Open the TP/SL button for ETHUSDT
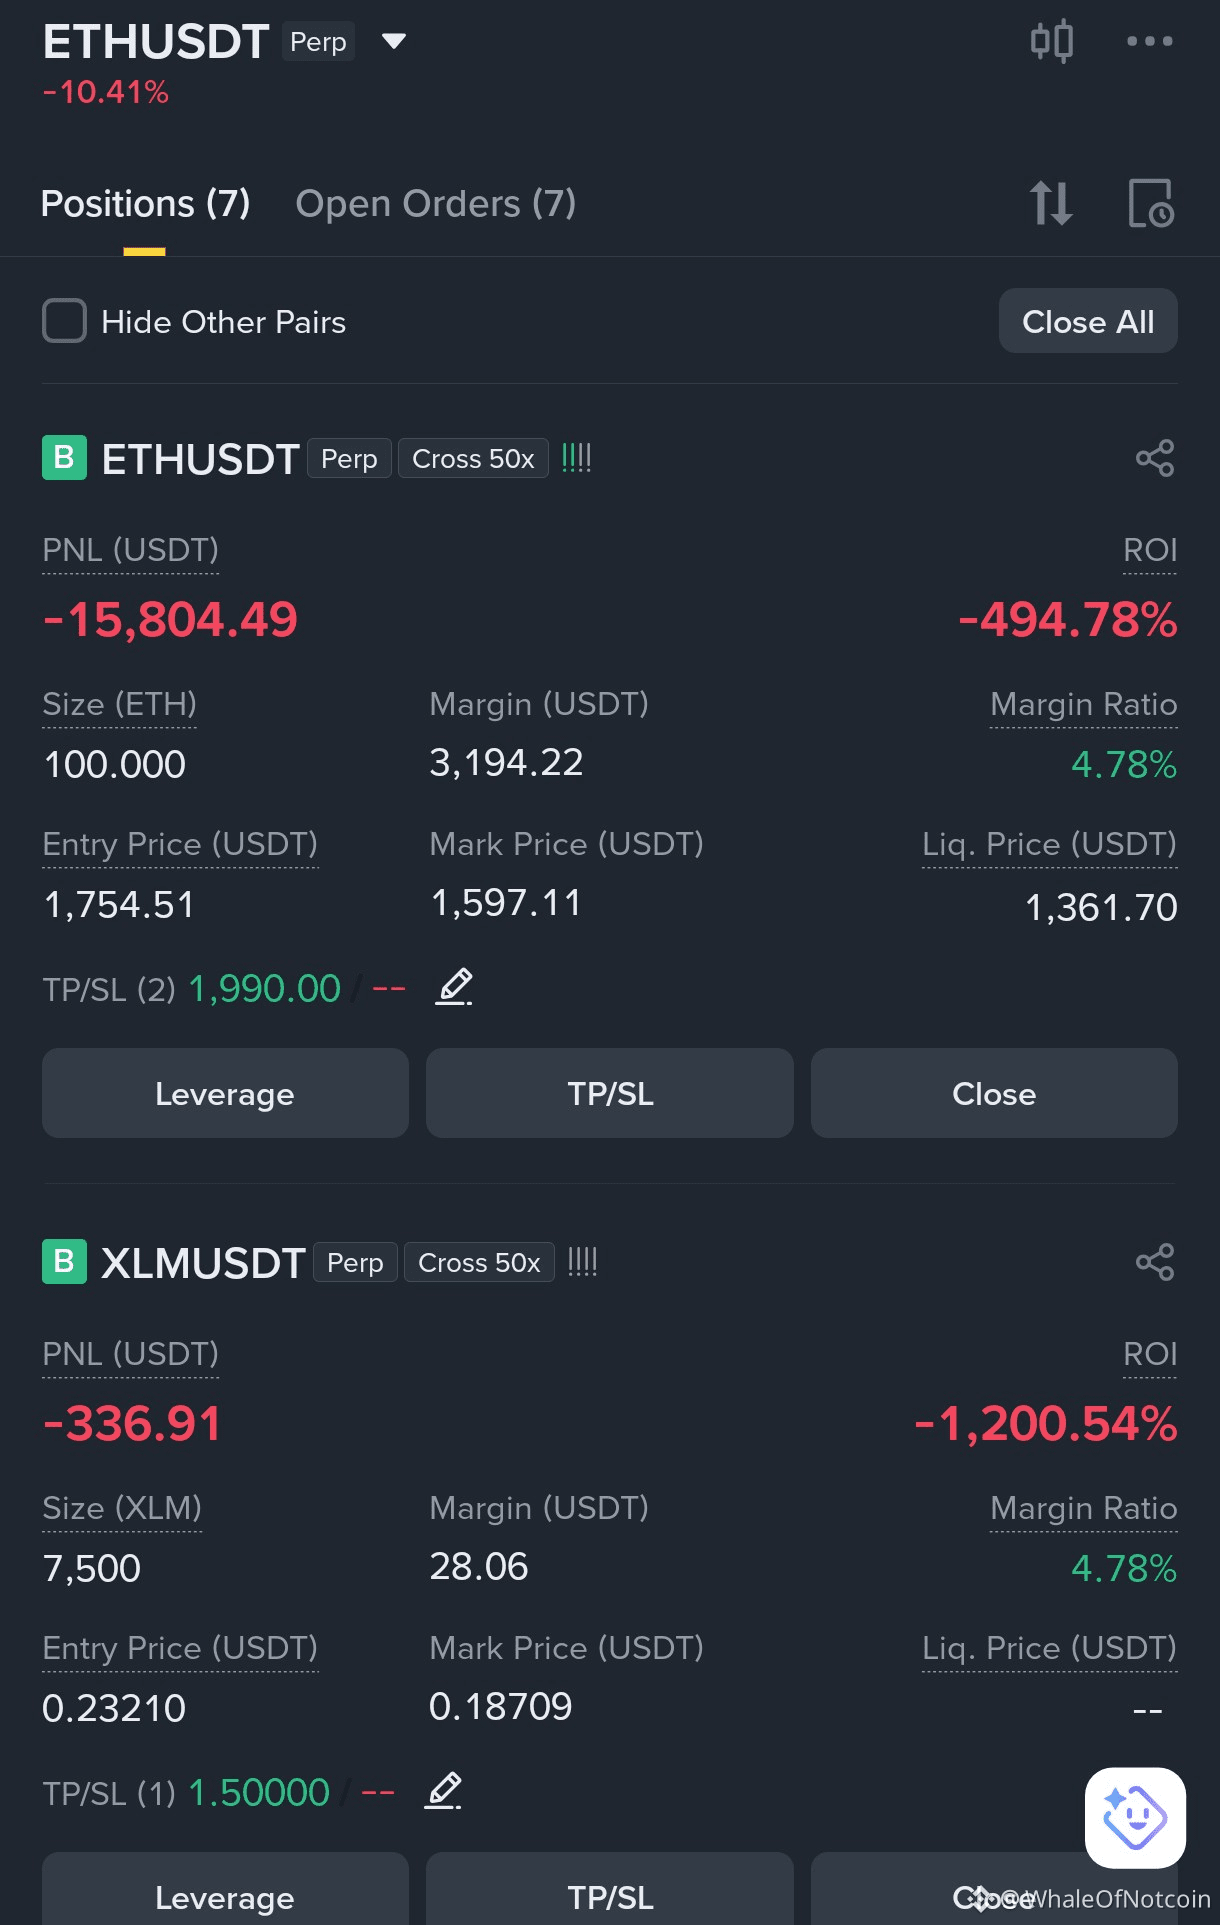 (610, 1093)
